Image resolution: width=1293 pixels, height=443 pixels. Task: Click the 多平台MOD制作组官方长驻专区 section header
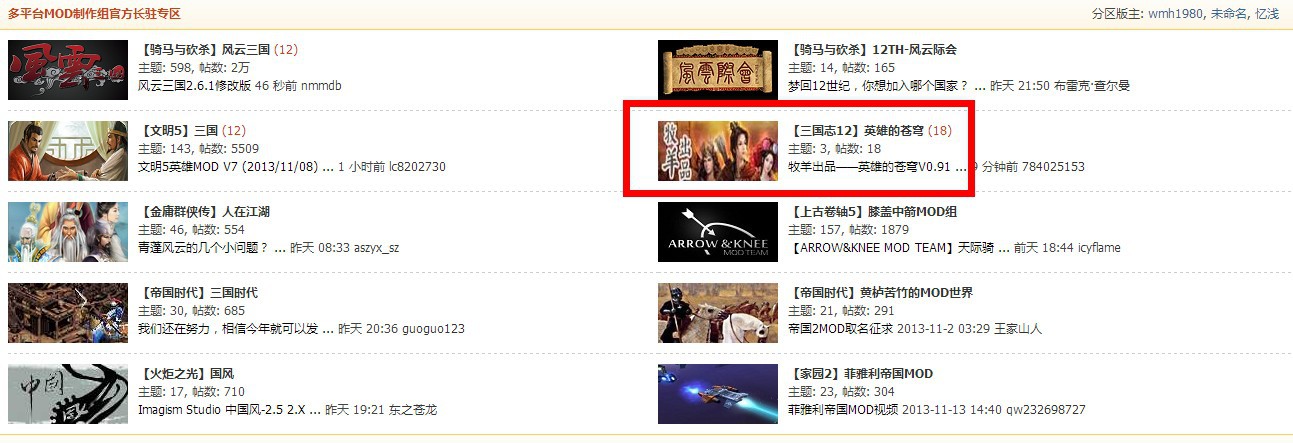[x=94, y=14]
